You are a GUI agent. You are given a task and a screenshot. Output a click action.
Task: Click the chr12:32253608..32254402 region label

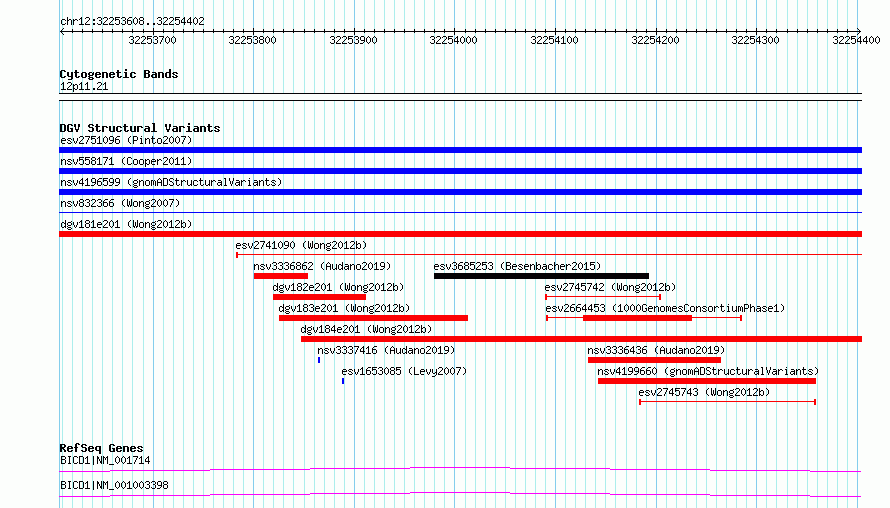132,21
